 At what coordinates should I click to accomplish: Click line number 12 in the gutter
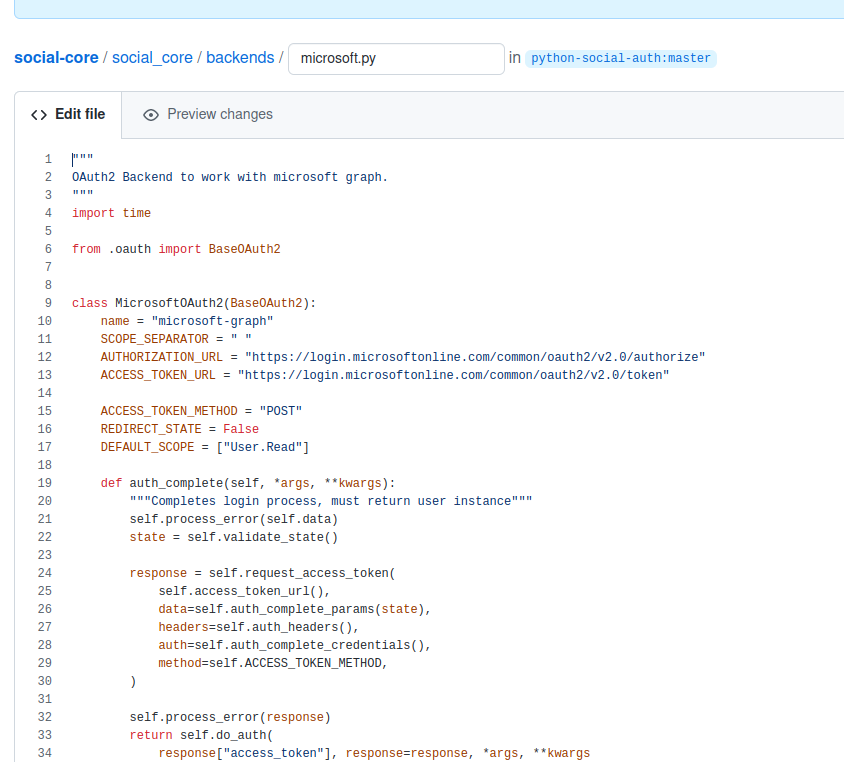tap(44, 356)
